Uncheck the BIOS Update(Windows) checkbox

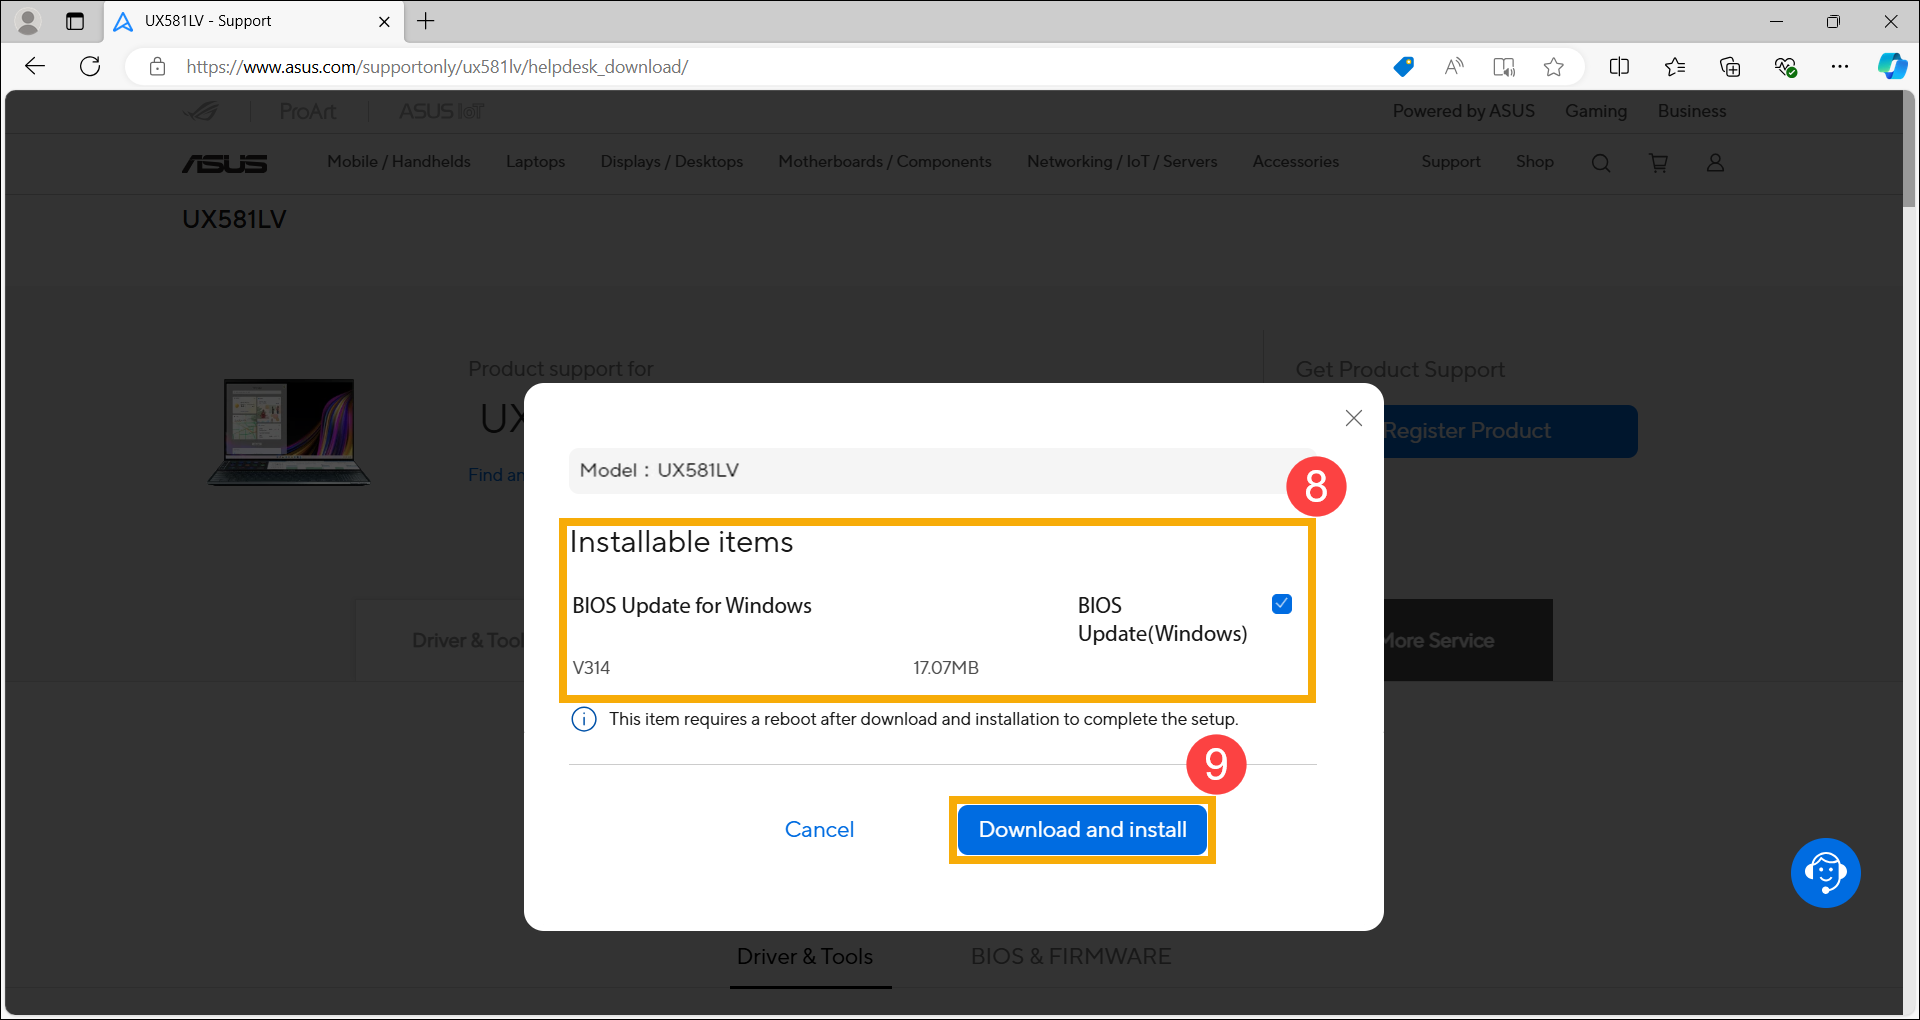(1282, 604)
